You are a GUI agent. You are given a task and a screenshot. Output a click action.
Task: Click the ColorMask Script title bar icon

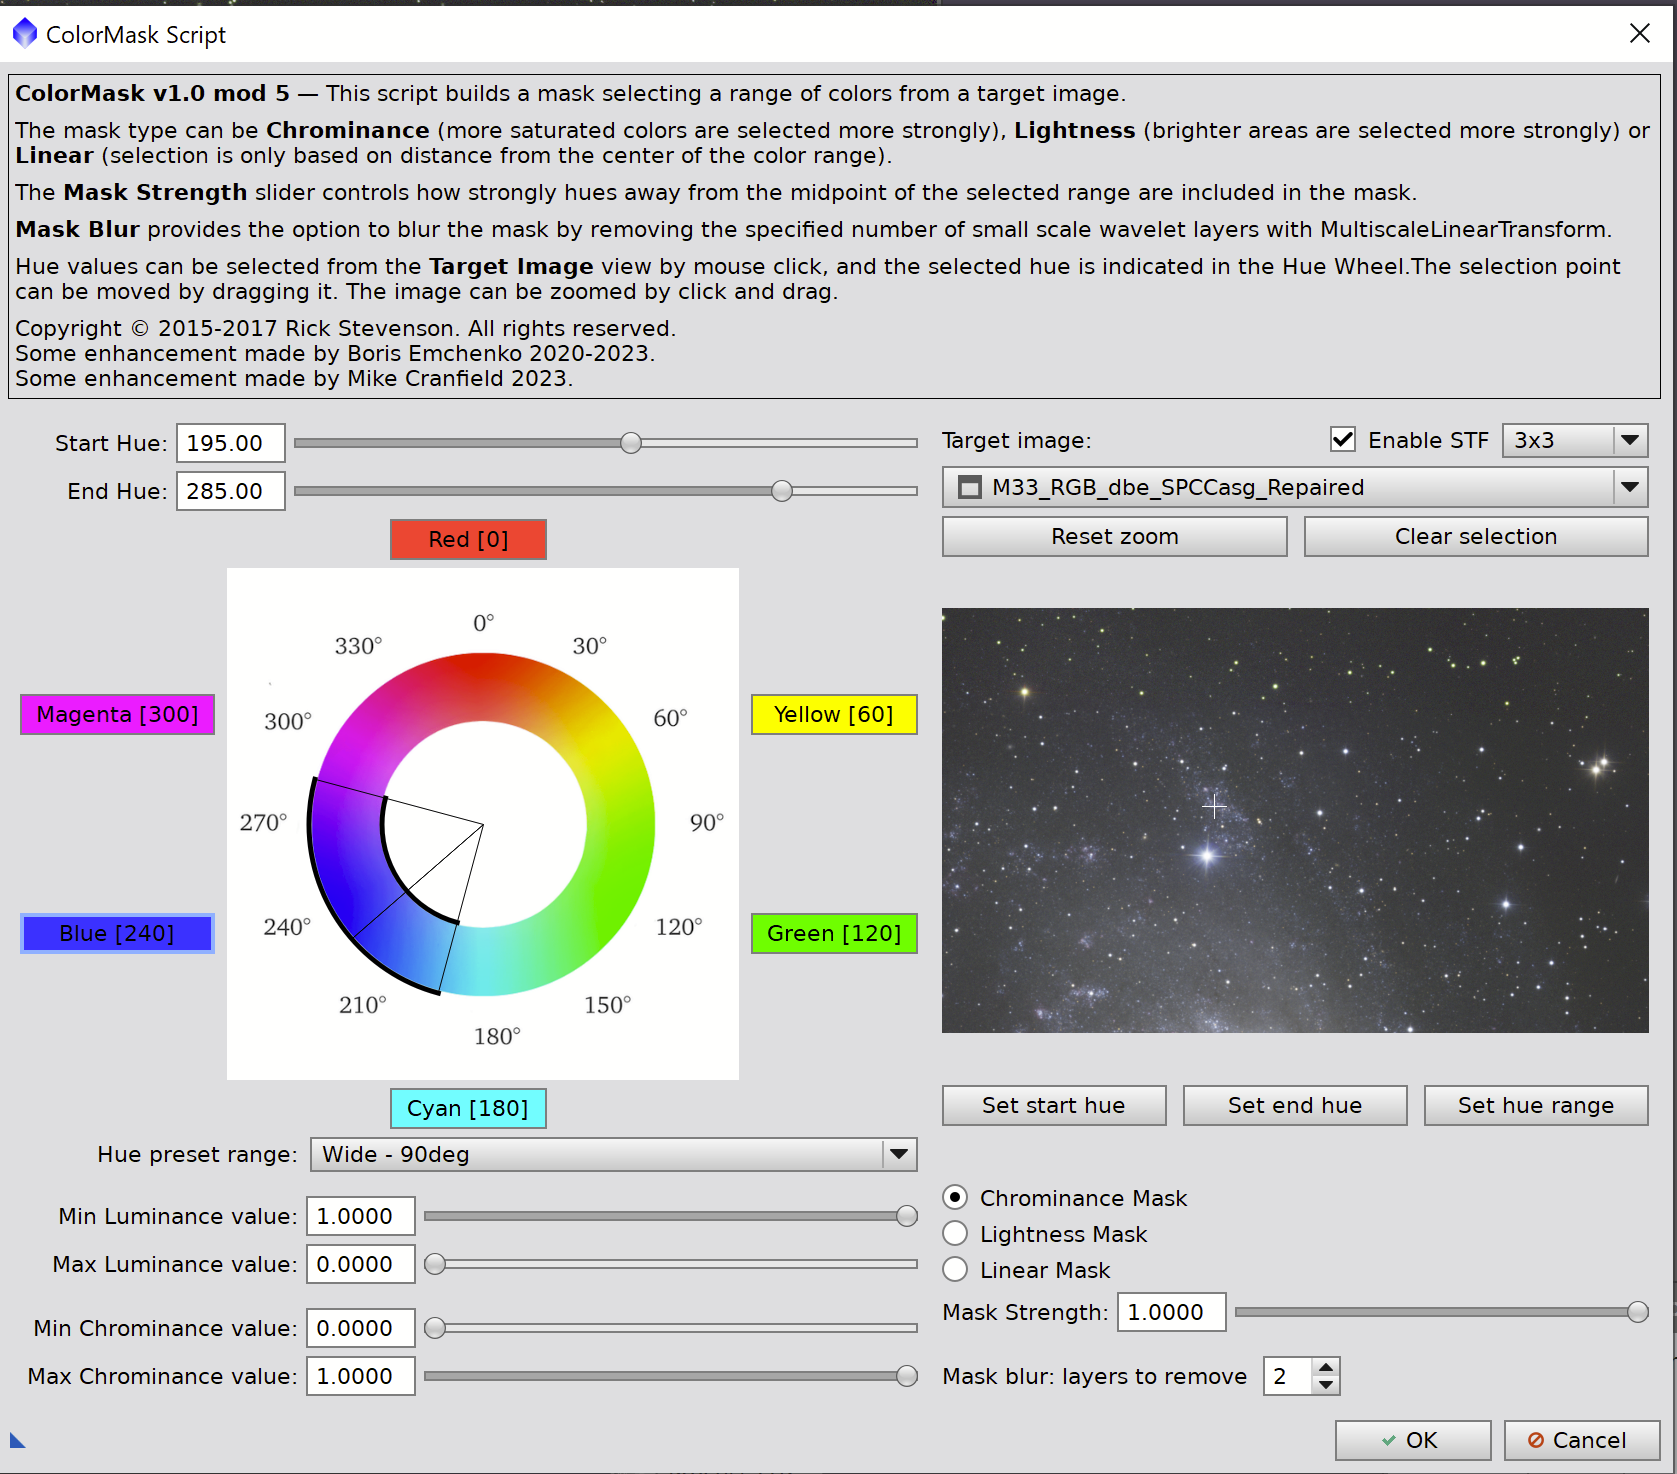tap(24, 33)
